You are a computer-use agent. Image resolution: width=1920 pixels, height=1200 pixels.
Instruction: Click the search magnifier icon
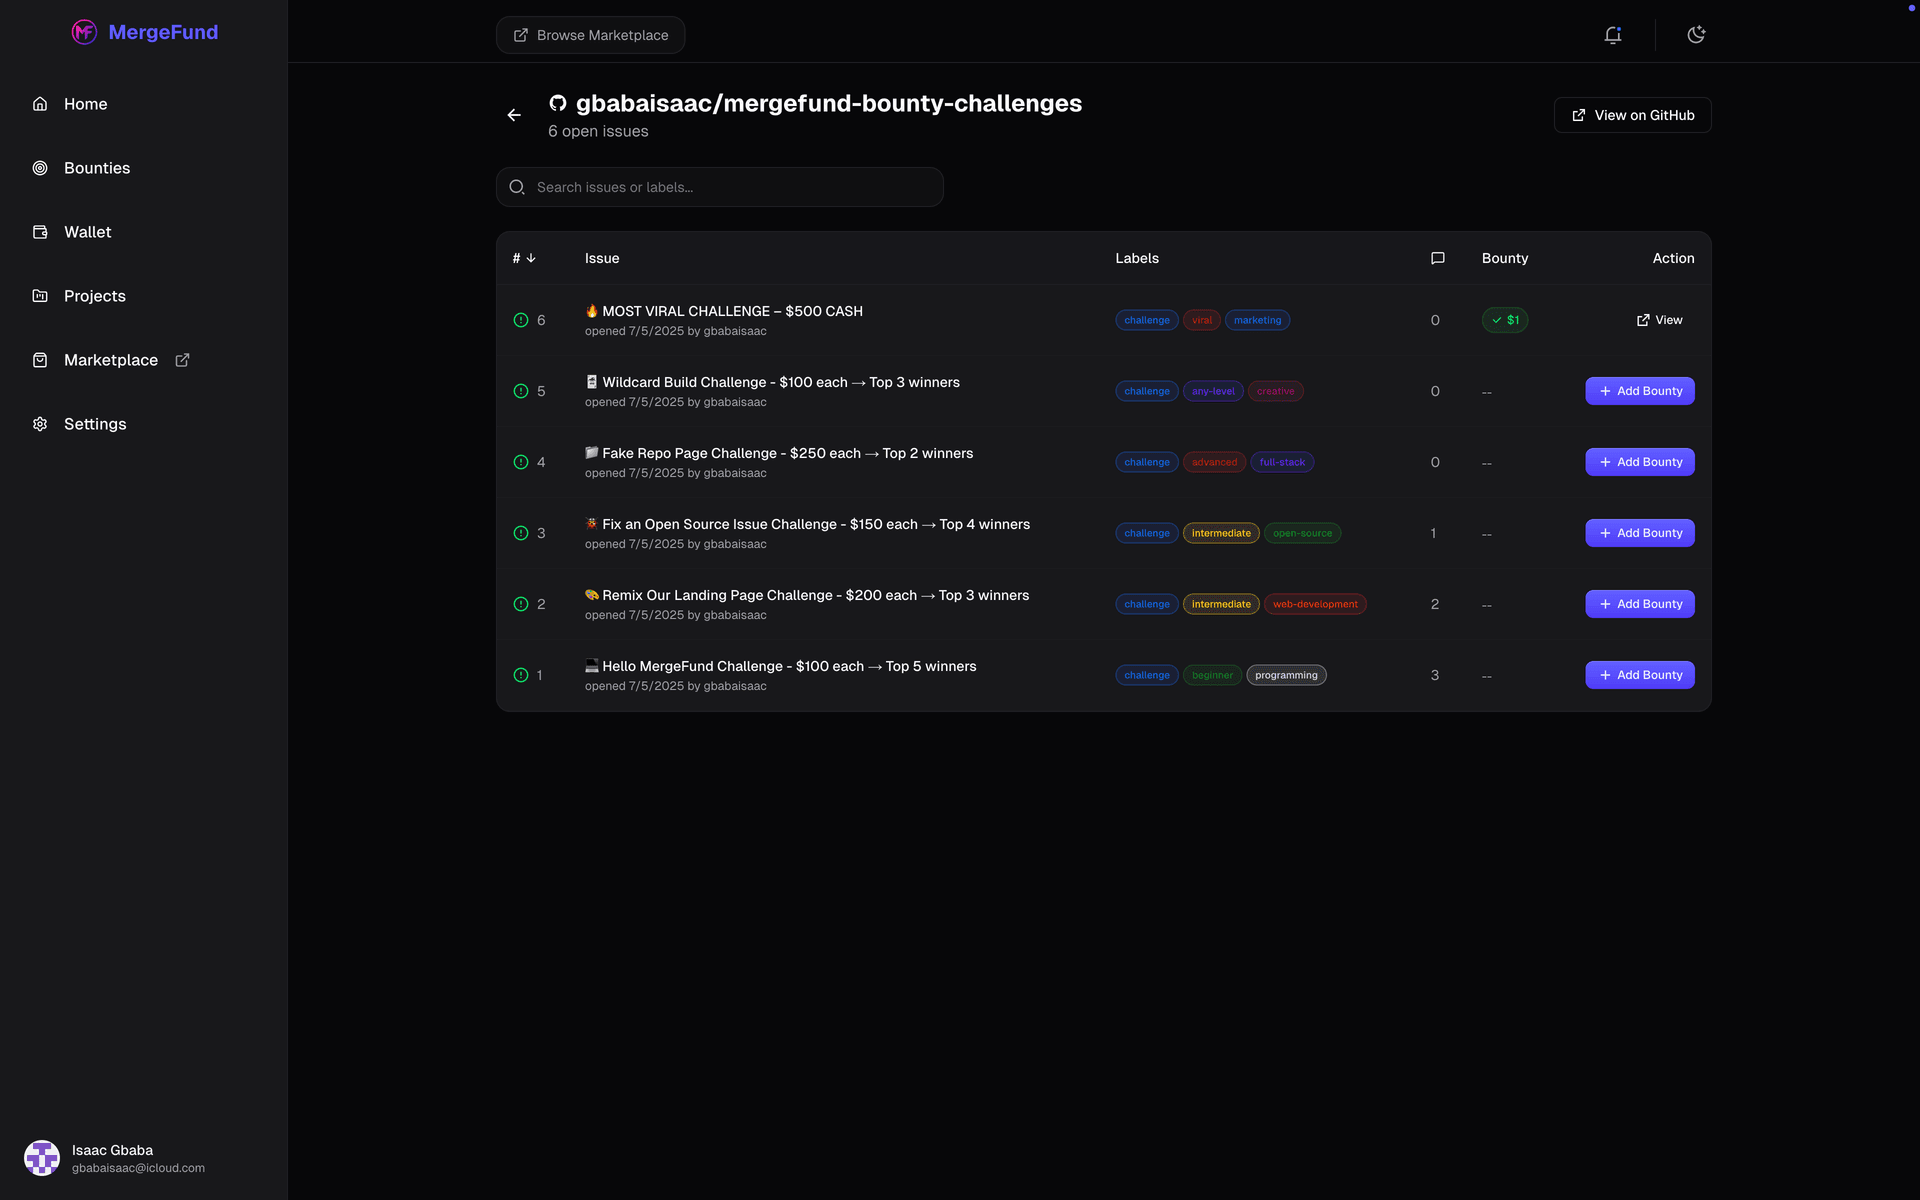(x=517, y=187)
